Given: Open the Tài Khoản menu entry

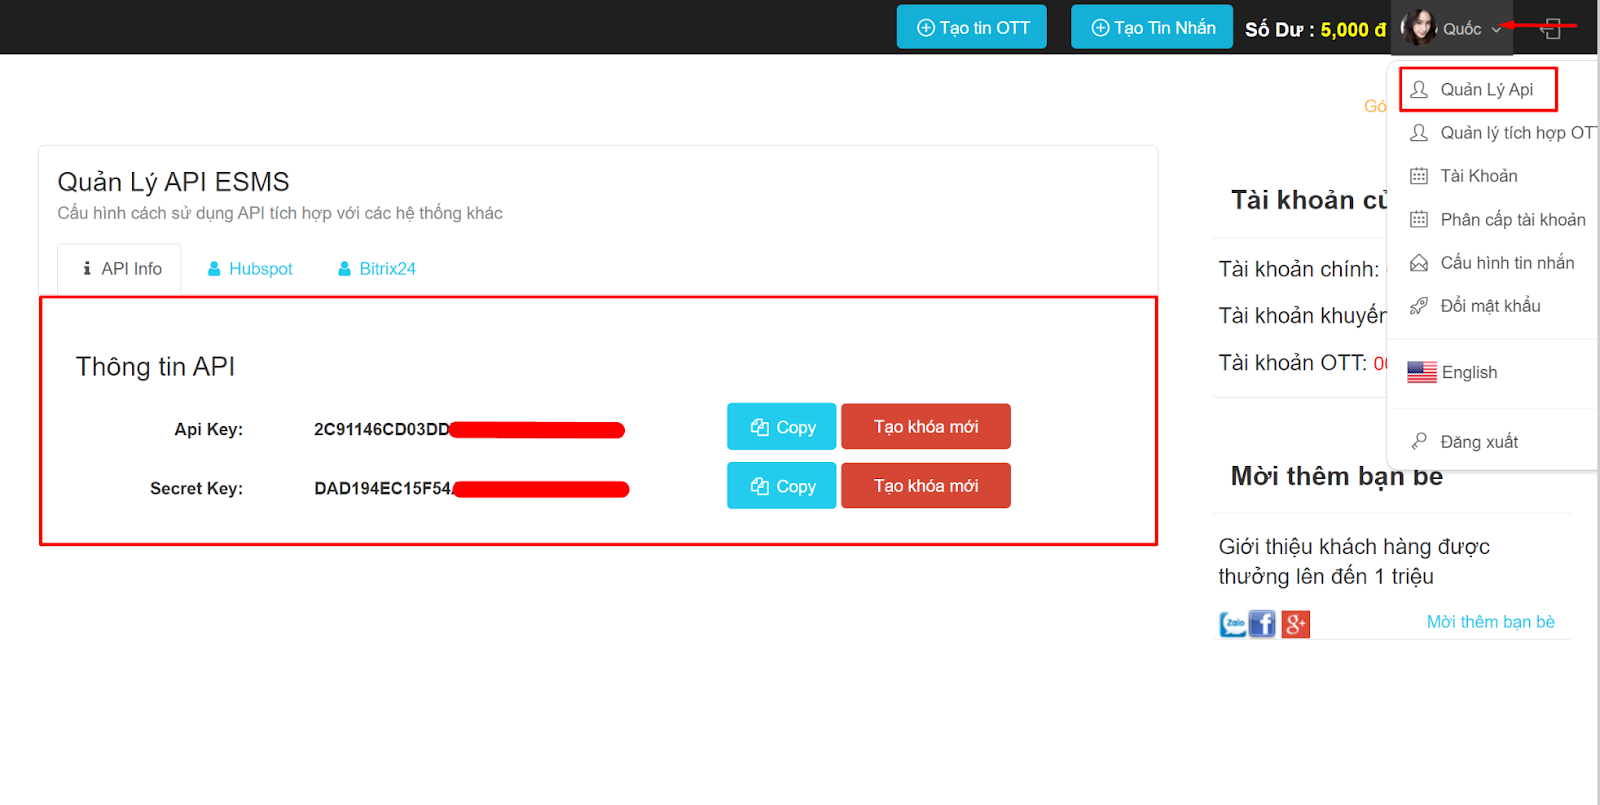Looking at the screenshot, I should tap(1478, 176).
